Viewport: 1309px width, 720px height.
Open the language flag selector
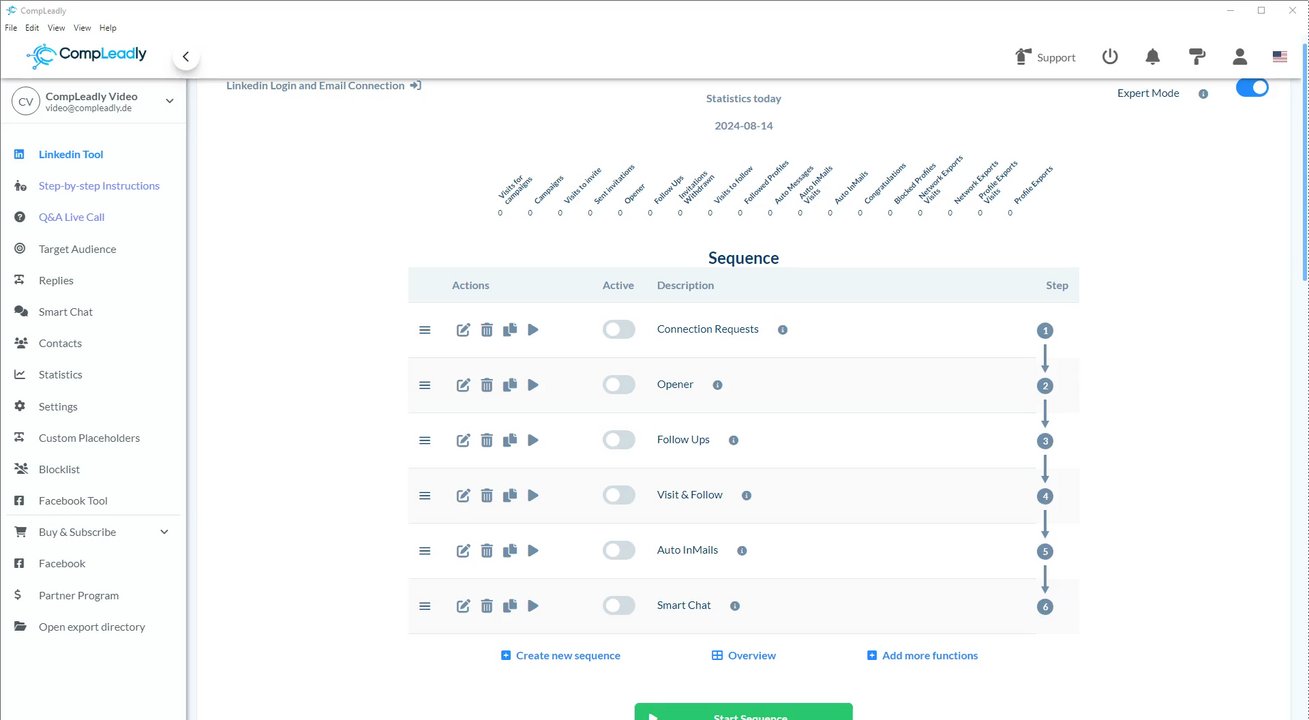(1280, 57)
